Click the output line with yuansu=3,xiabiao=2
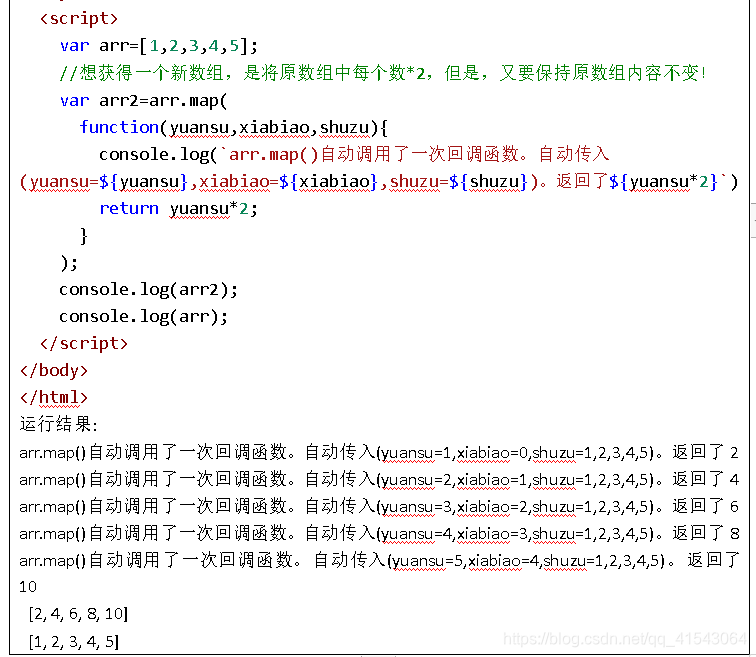Screen dimensions: 756x657 379,506
